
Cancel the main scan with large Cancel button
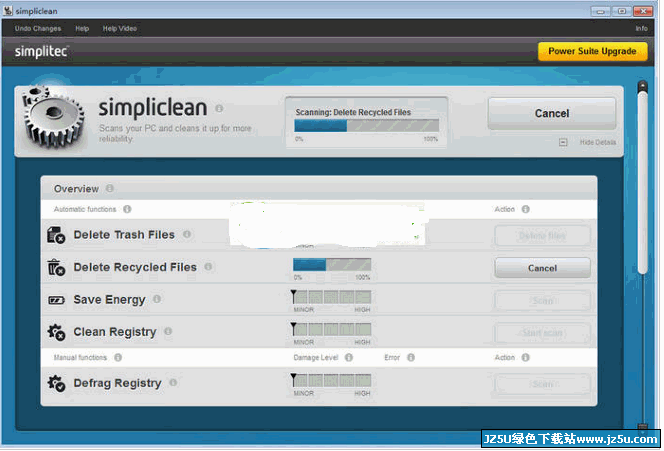(552, 113)
